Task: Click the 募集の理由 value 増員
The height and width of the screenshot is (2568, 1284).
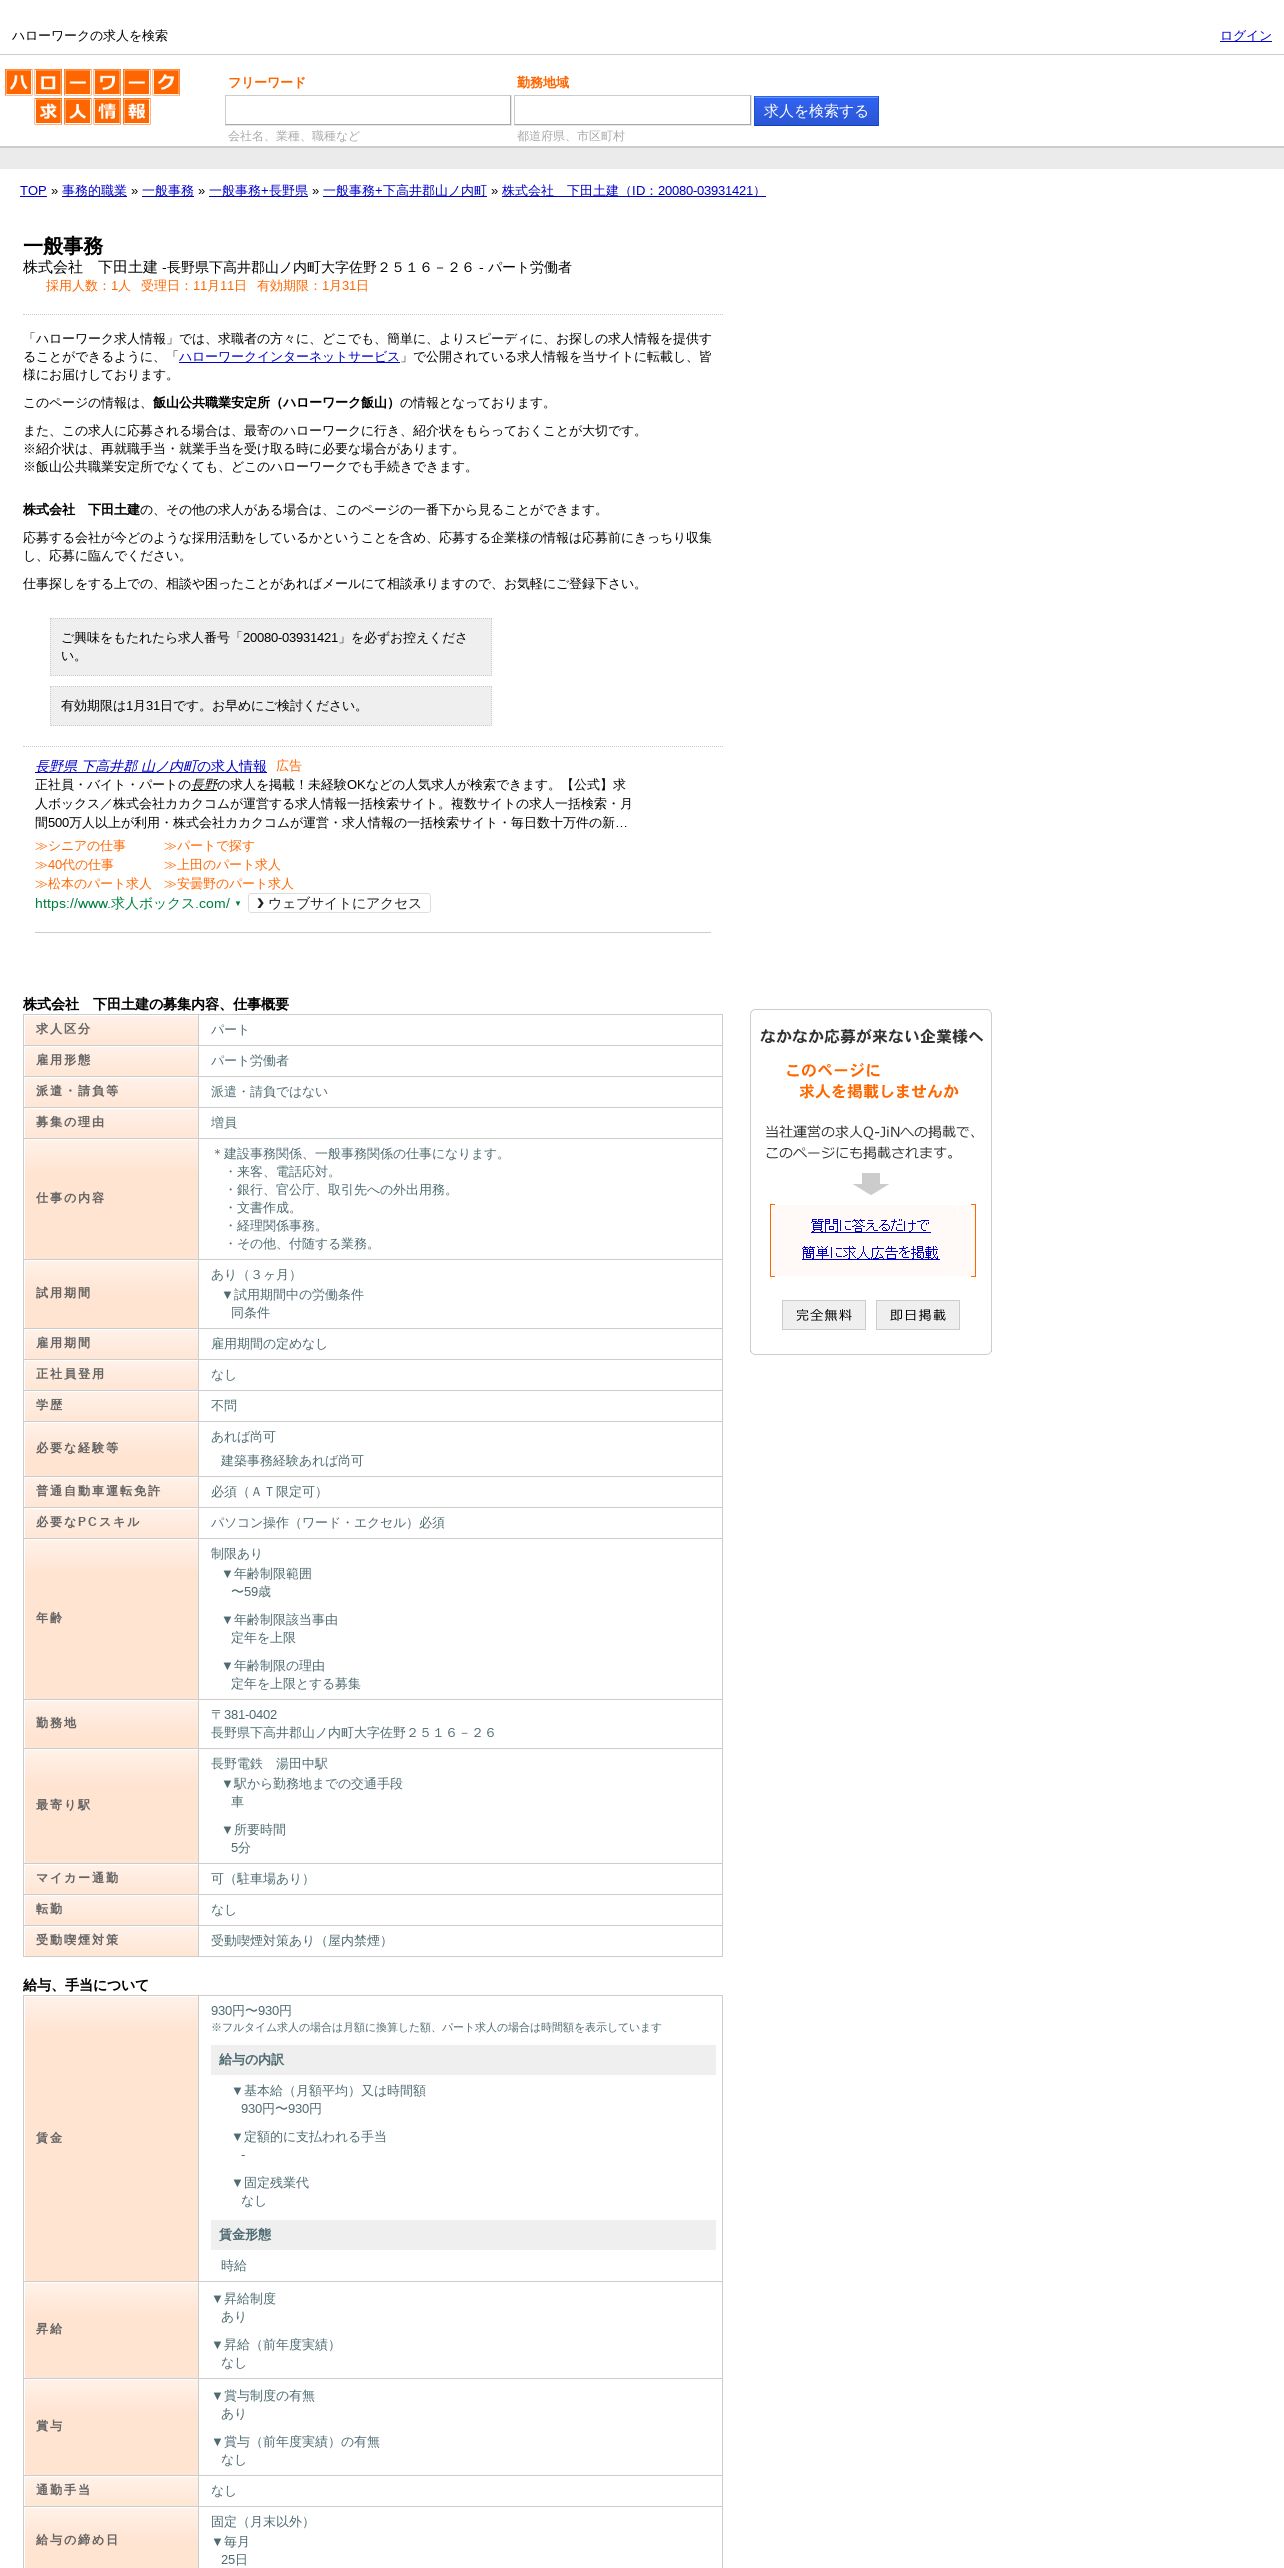Action: [x=223, y=1123]
